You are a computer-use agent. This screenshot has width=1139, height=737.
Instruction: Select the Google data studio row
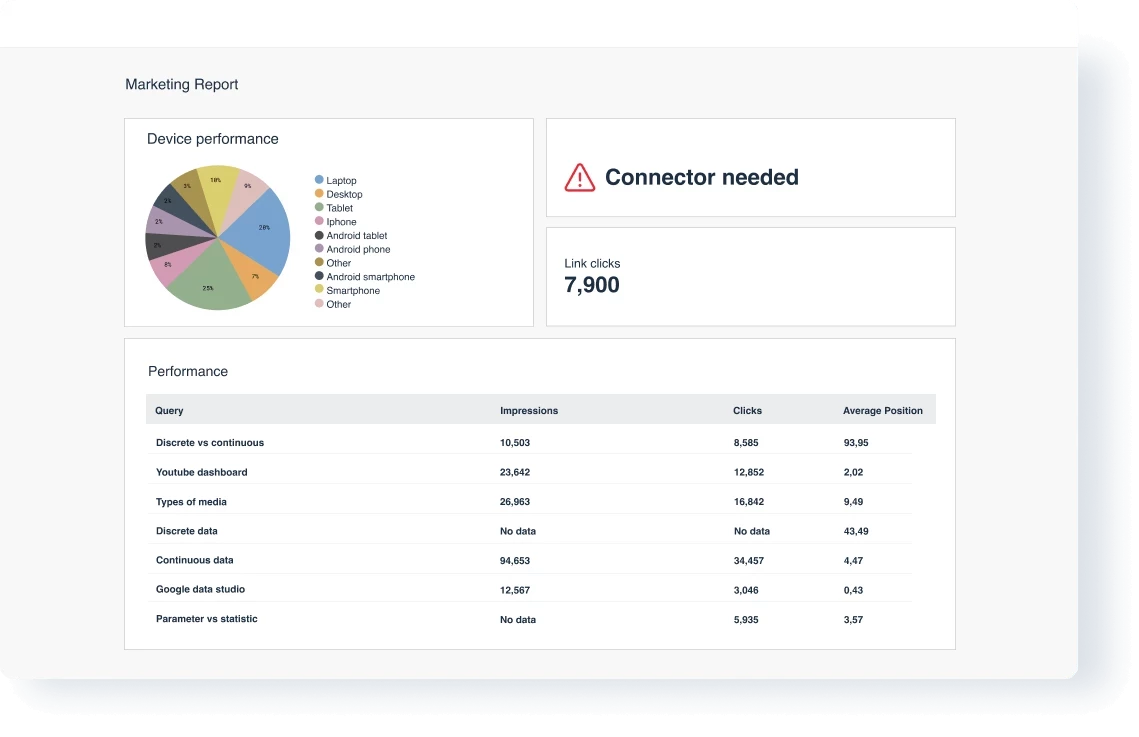pyautogui.click(x=200, y=590)
